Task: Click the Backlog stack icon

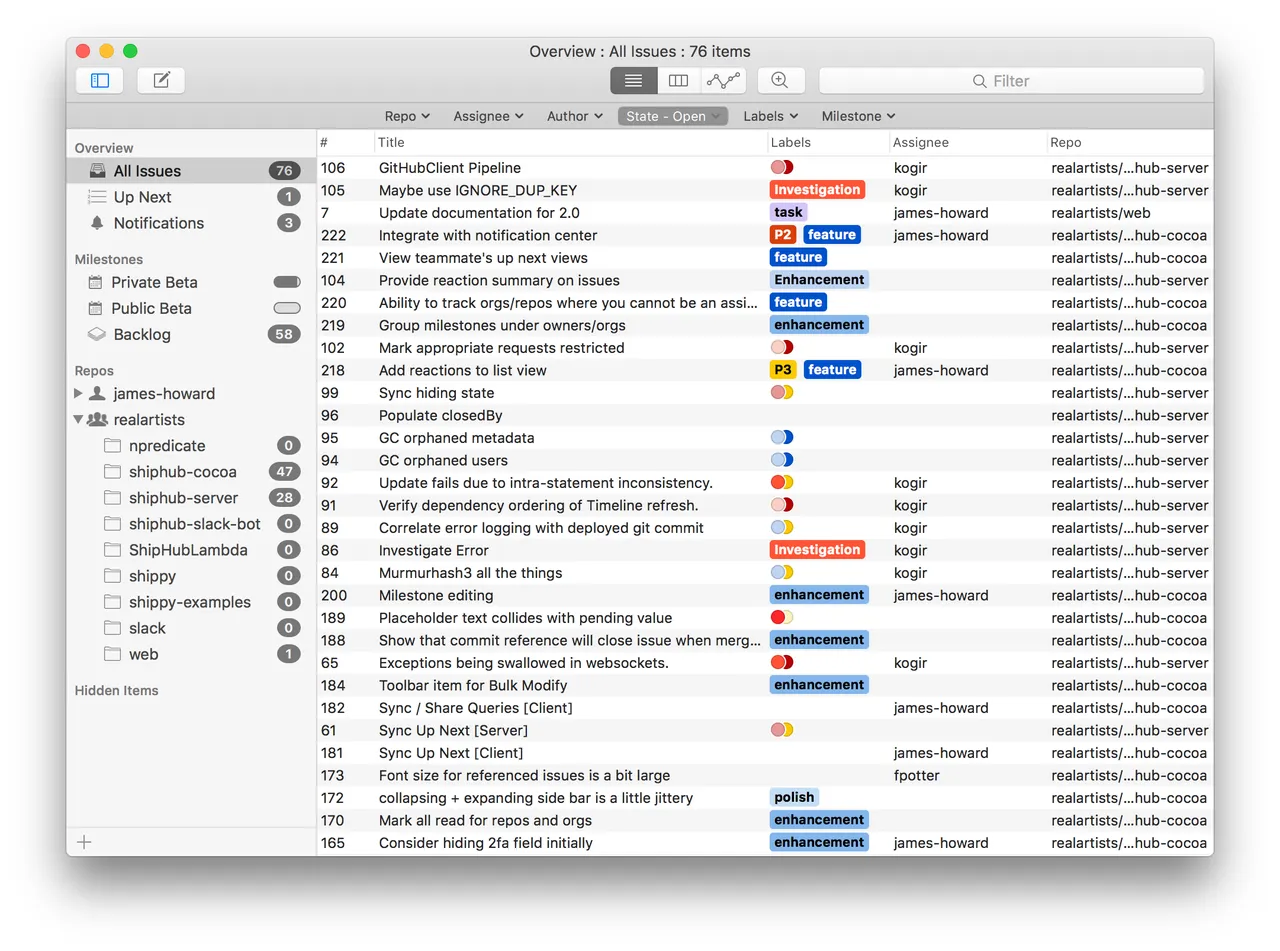Action: 96,334
